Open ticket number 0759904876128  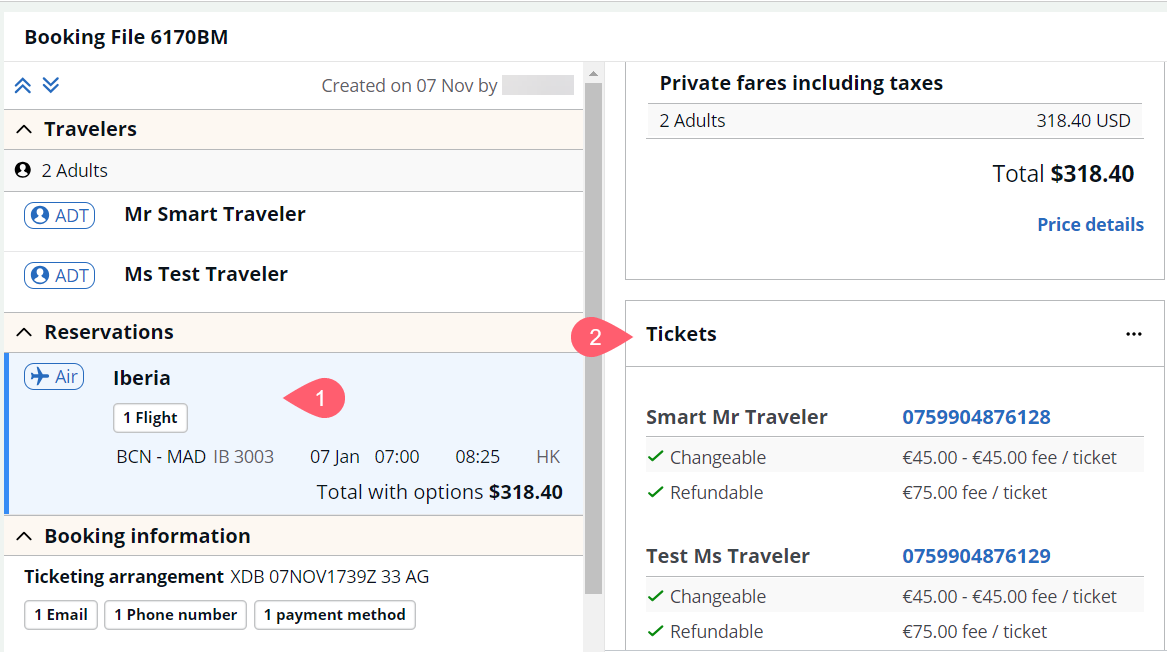[976, 417]
